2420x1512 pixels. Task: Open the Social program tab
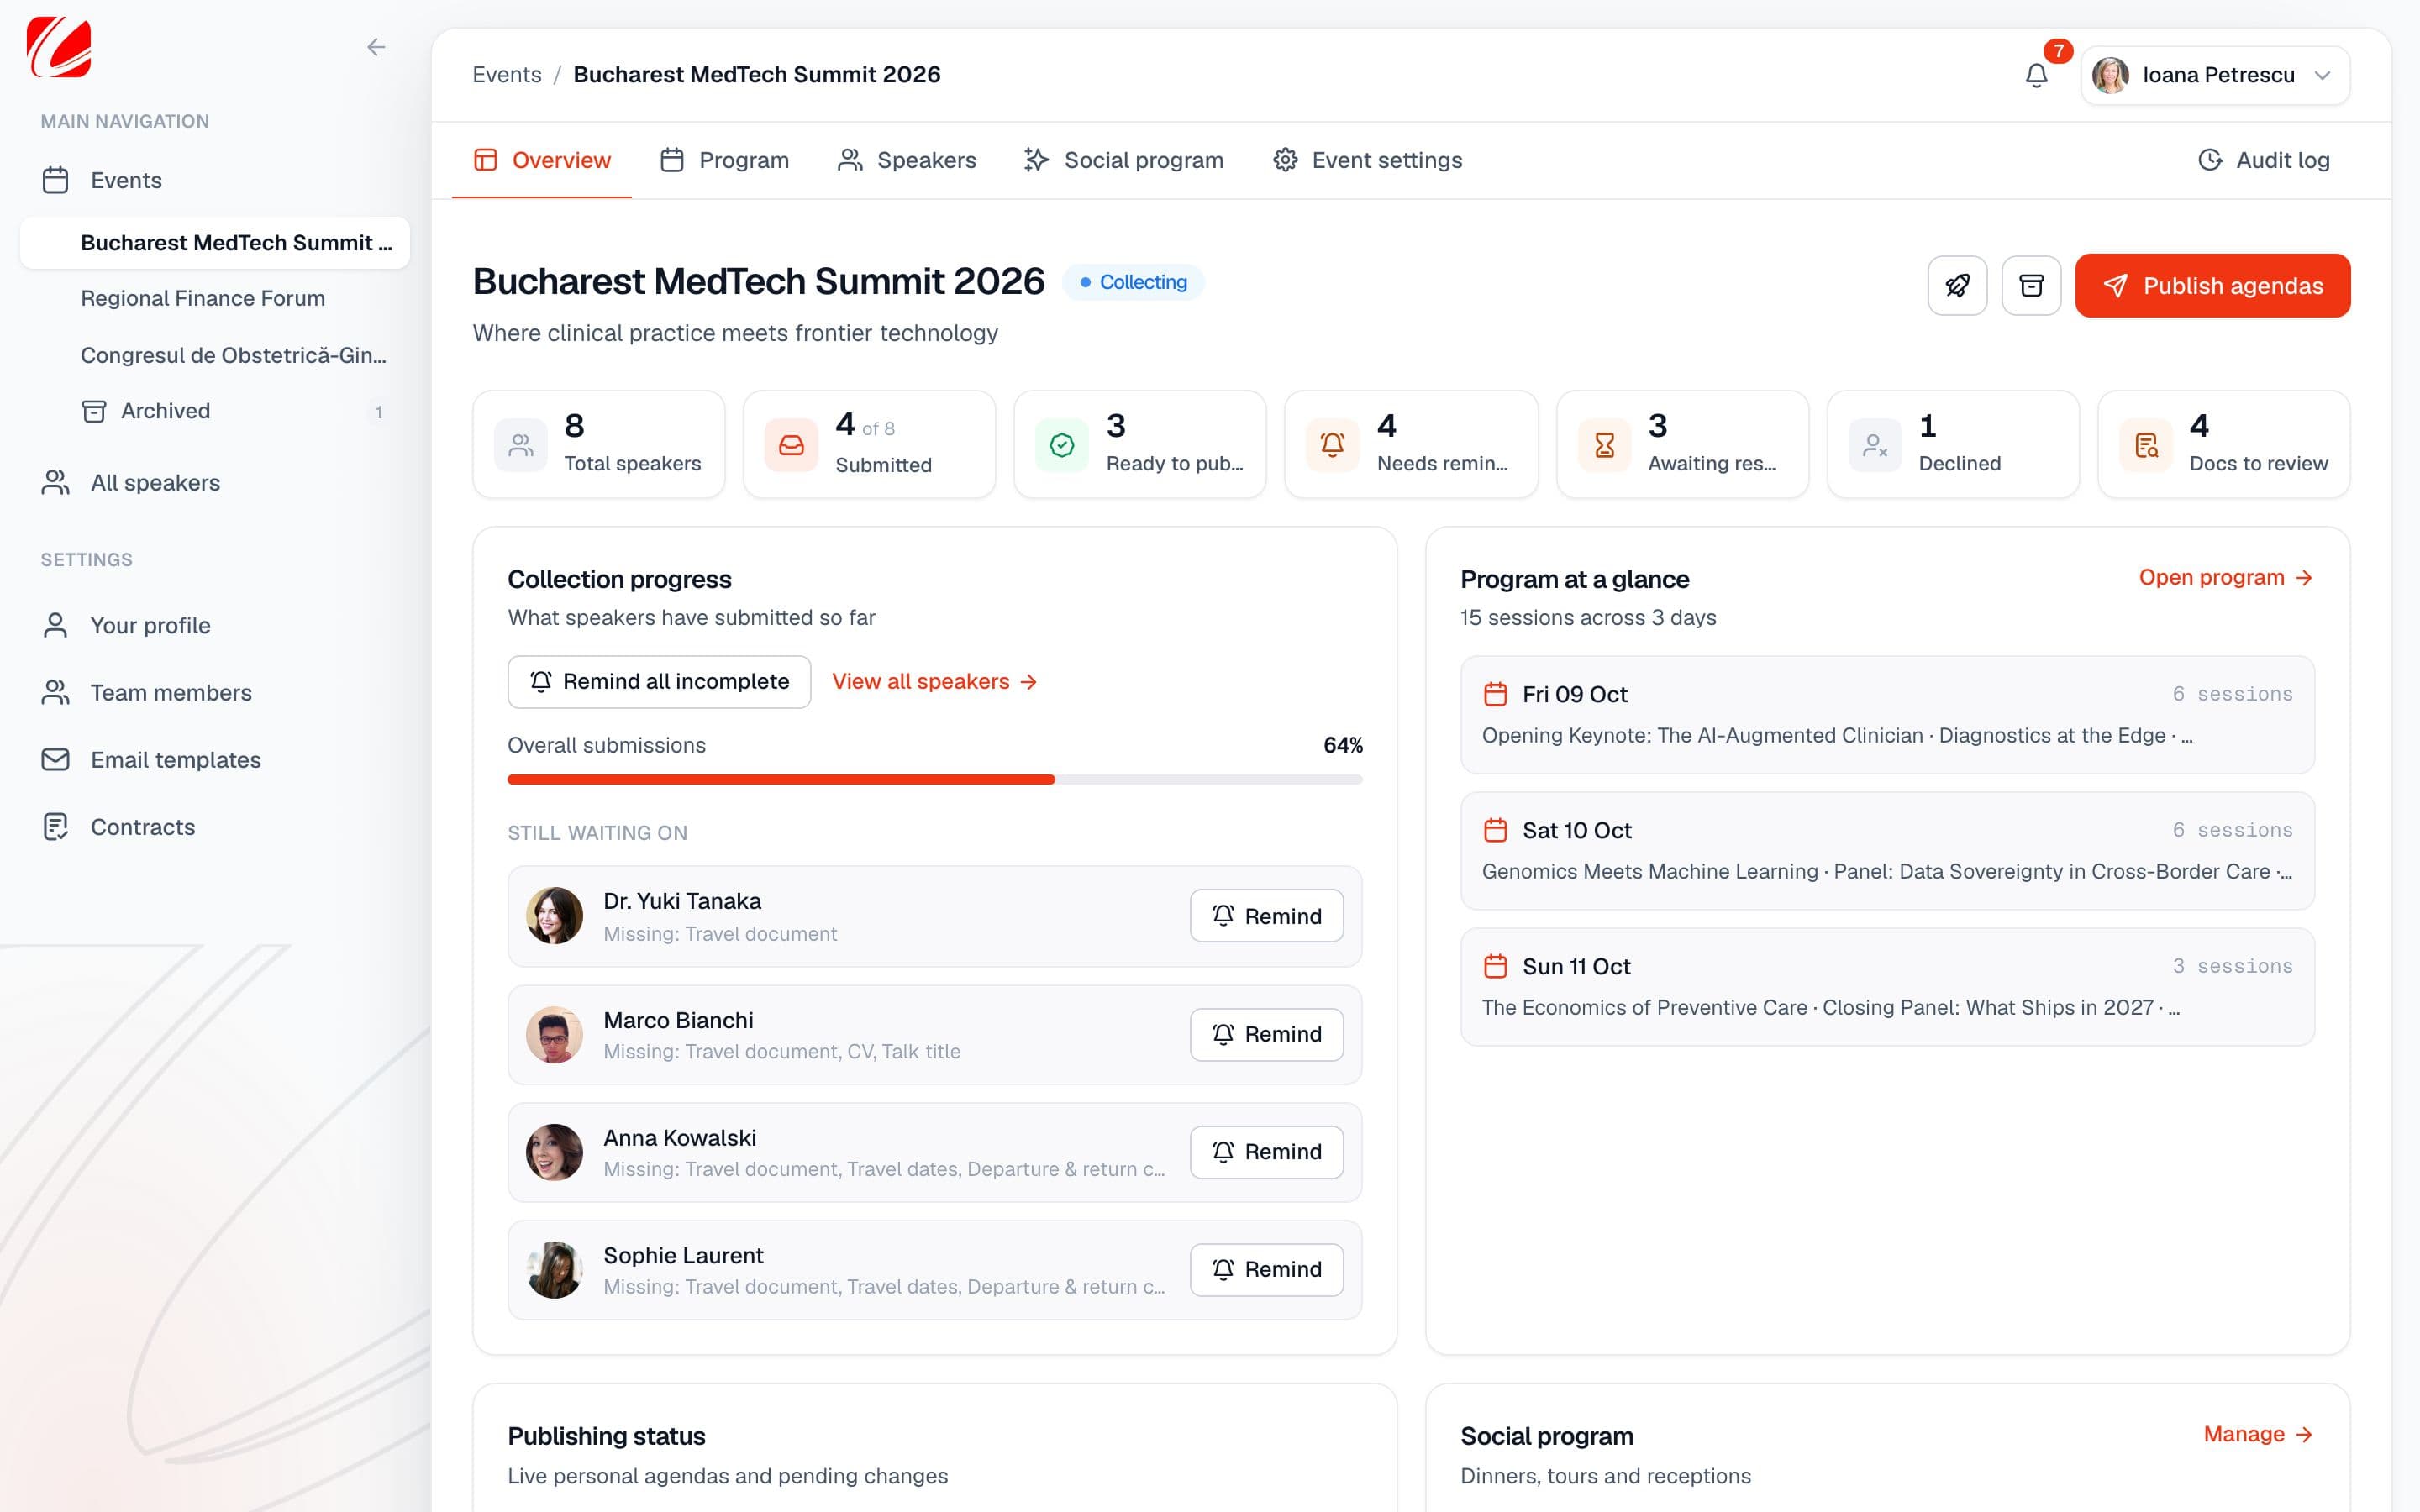[x=1124, y=160]
